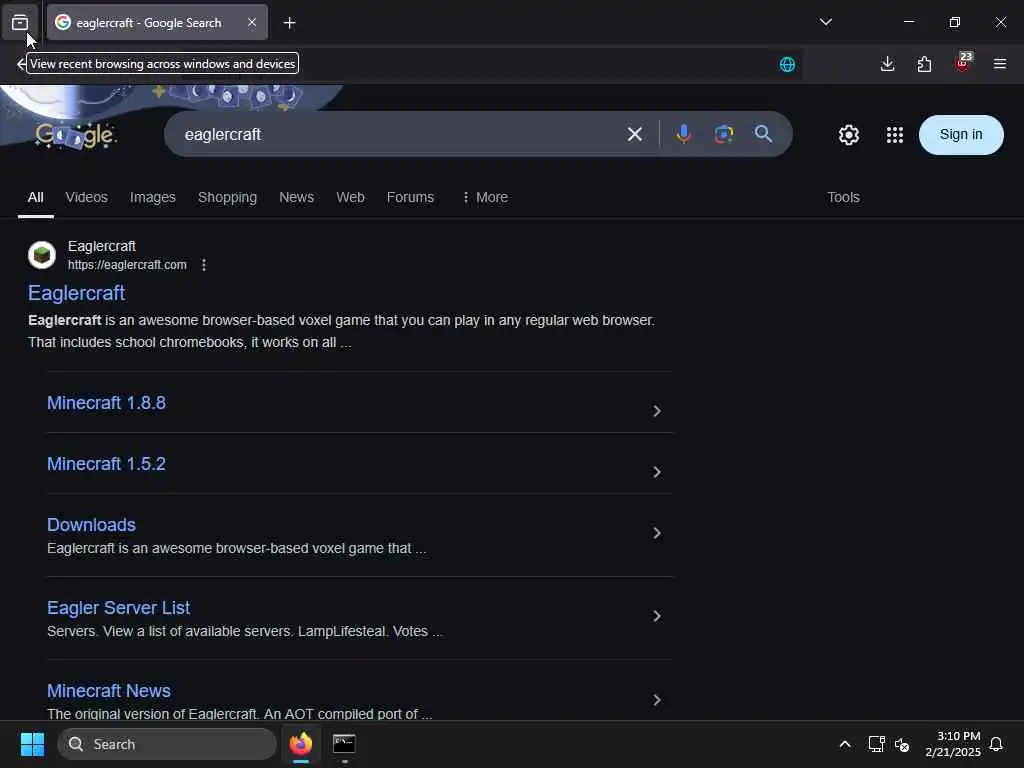Screen dimensions: 1024x768
Task: Open the Minecraft News sitelink
Action: point(109,691)
